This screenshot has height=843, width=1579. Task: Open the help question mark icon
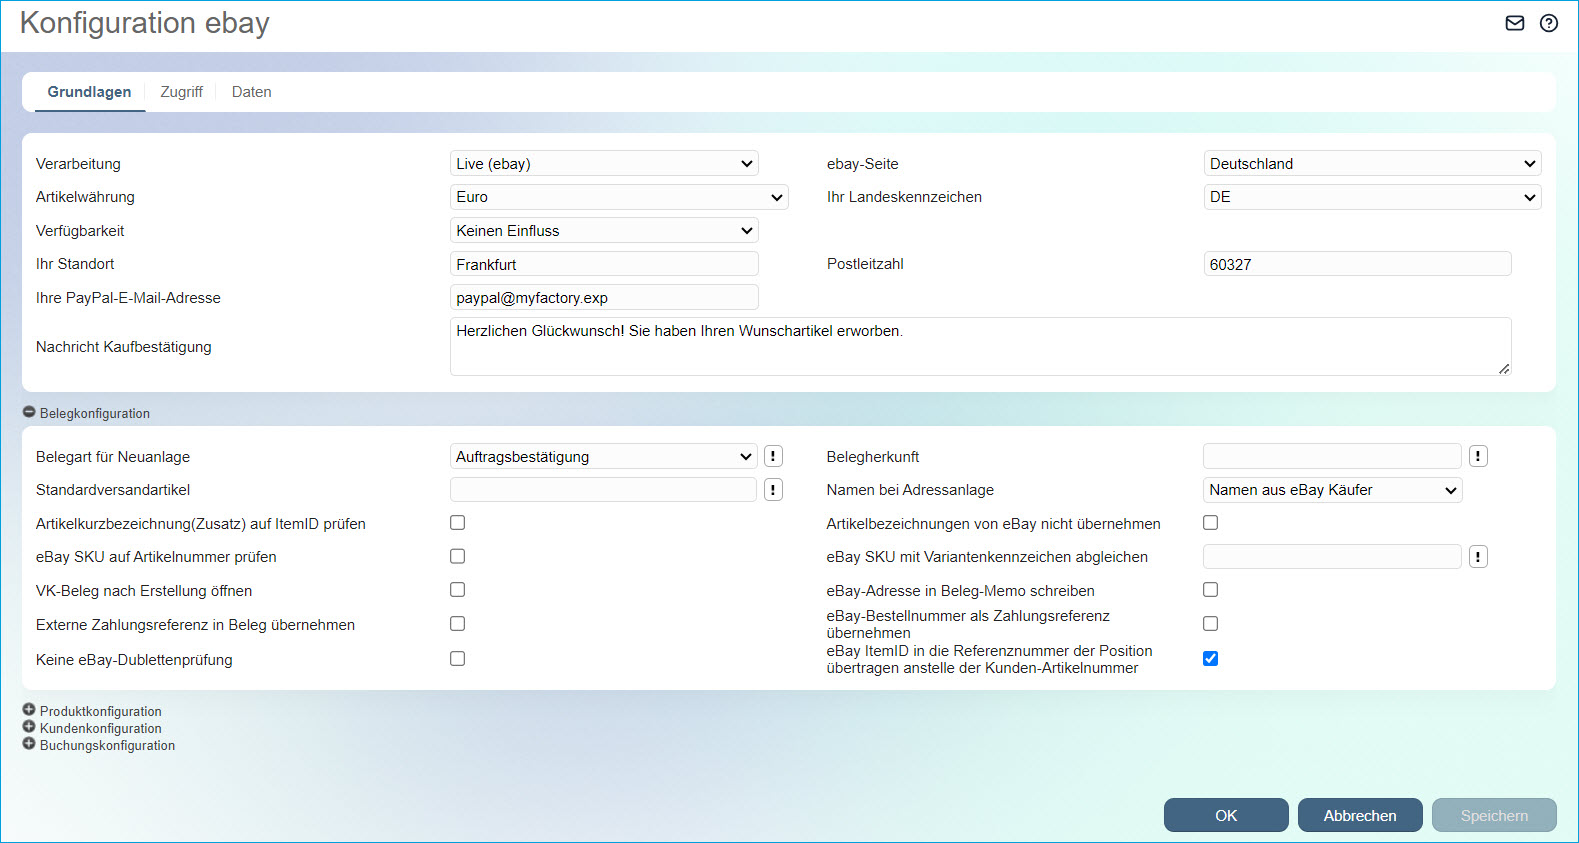pos(1549,23)
